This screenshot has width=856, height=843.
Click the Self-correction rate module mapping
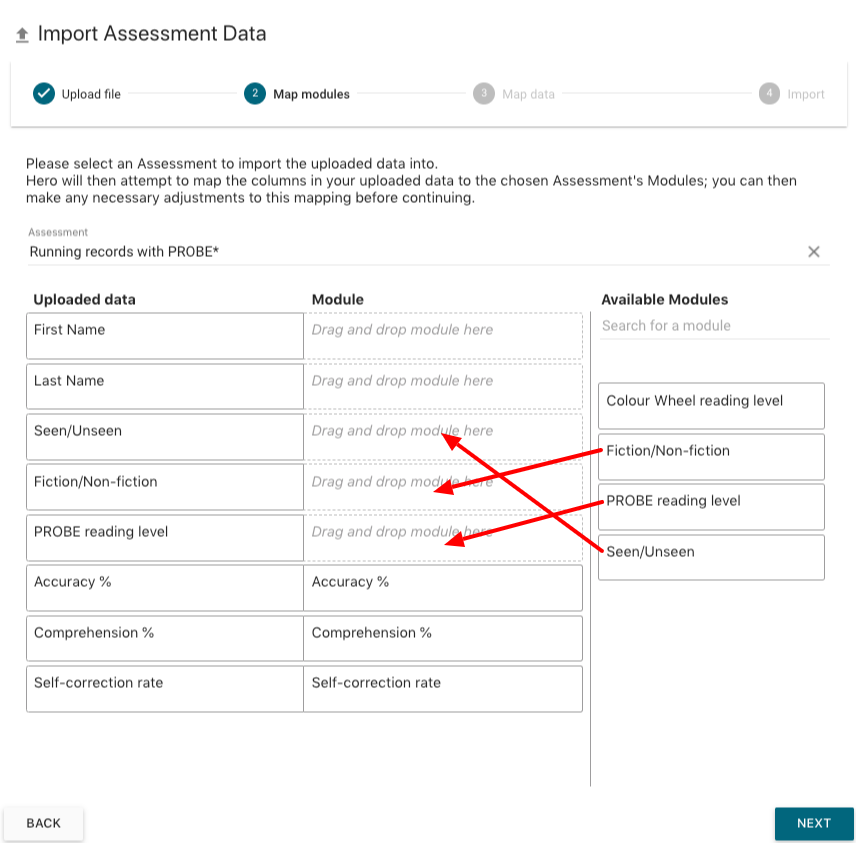click(443, 688)
